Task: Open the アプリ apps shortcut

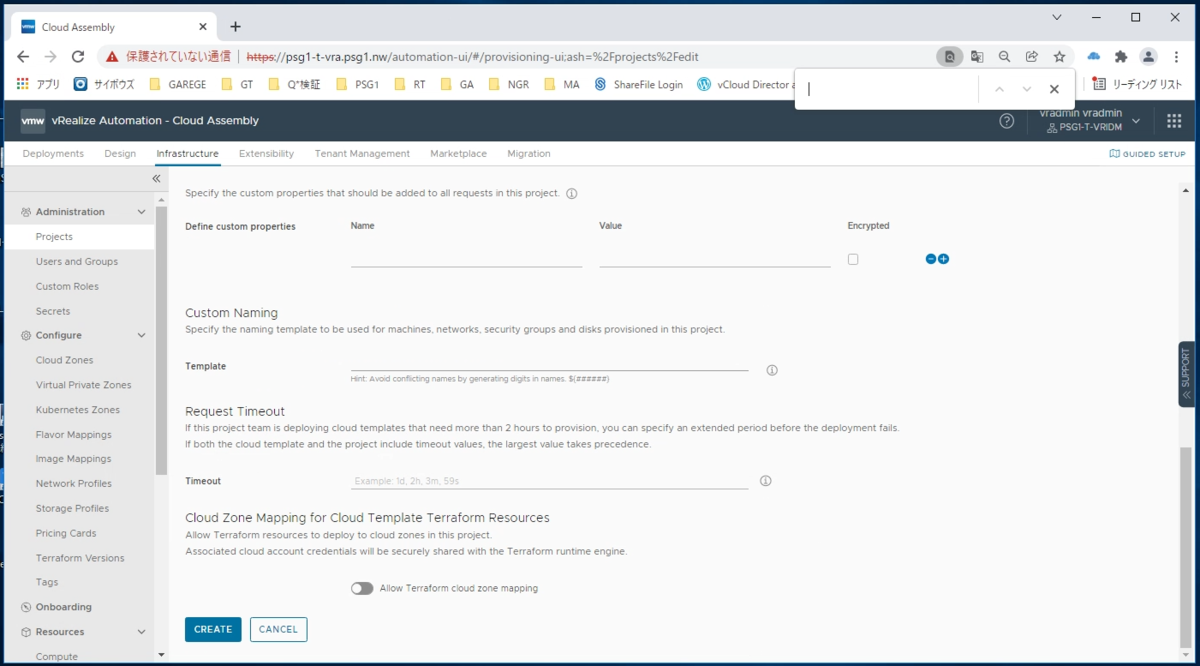Action: click(39, 85)
